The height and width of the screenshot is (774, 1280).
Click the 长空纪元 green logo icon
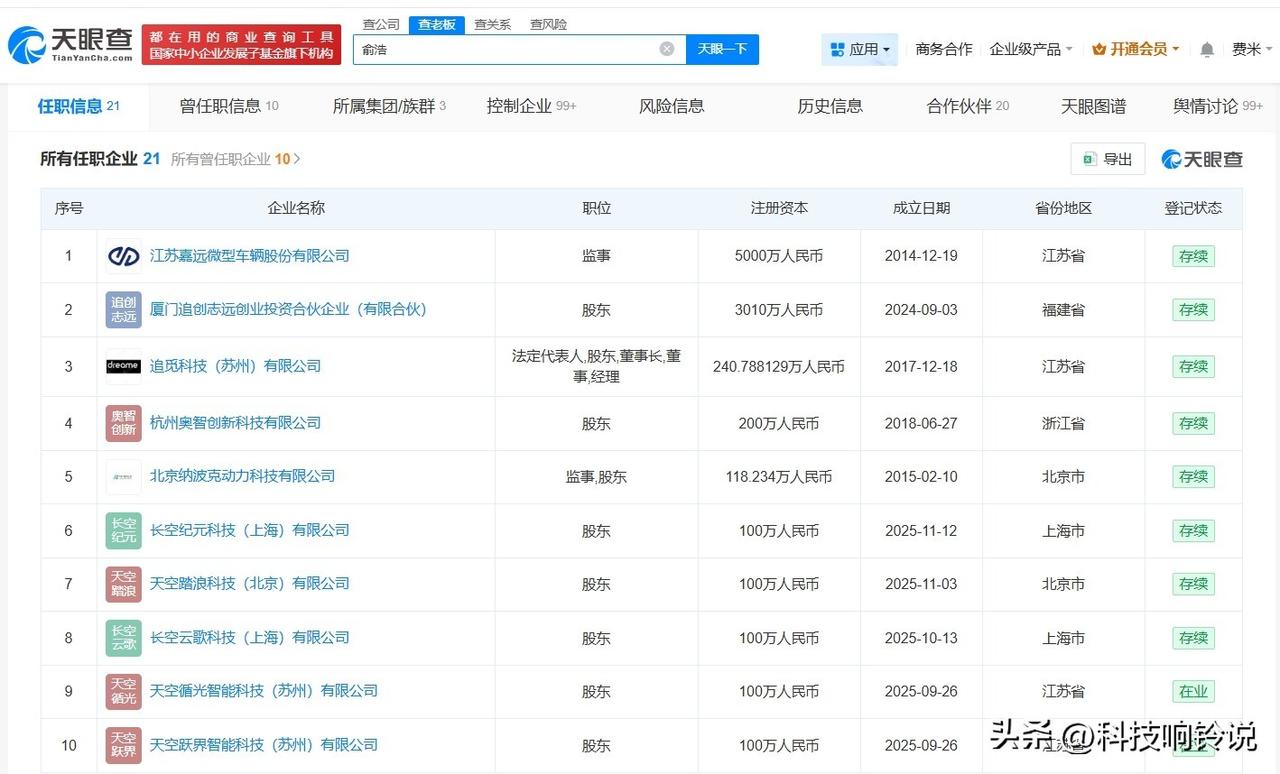coord(122,530)
